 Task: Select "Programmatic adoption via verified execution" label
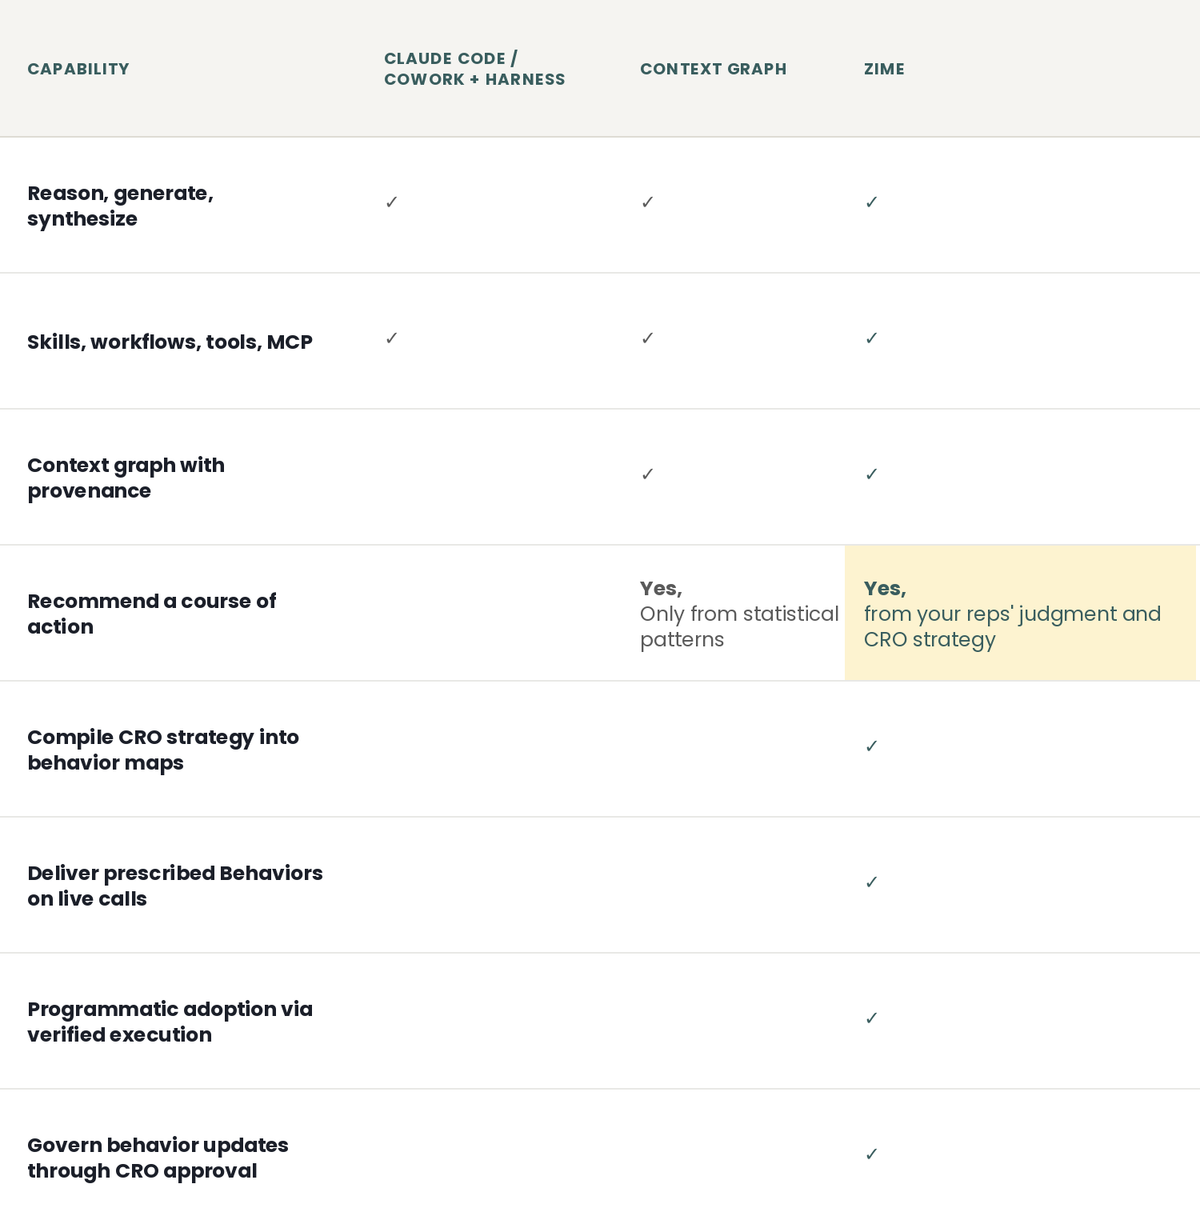point(170,1022)
